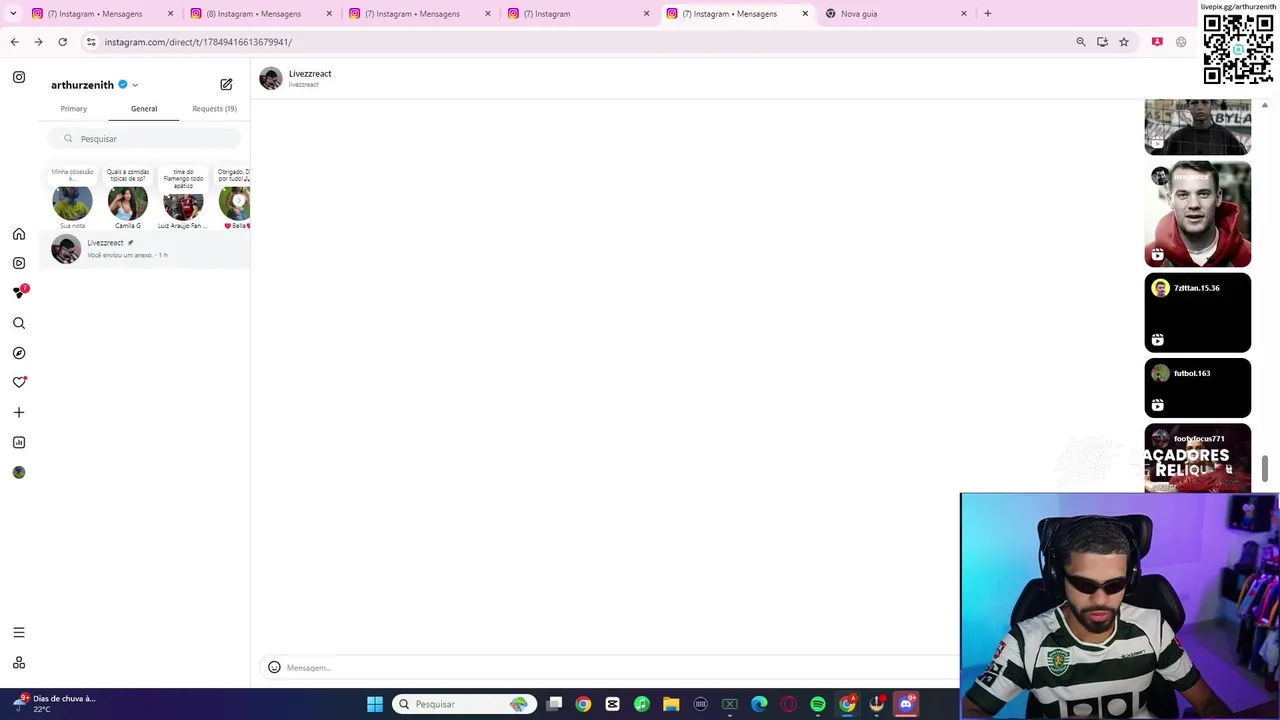
Task: Go forward in browser history
Action: pyautogui.click(x=38, y=42)
